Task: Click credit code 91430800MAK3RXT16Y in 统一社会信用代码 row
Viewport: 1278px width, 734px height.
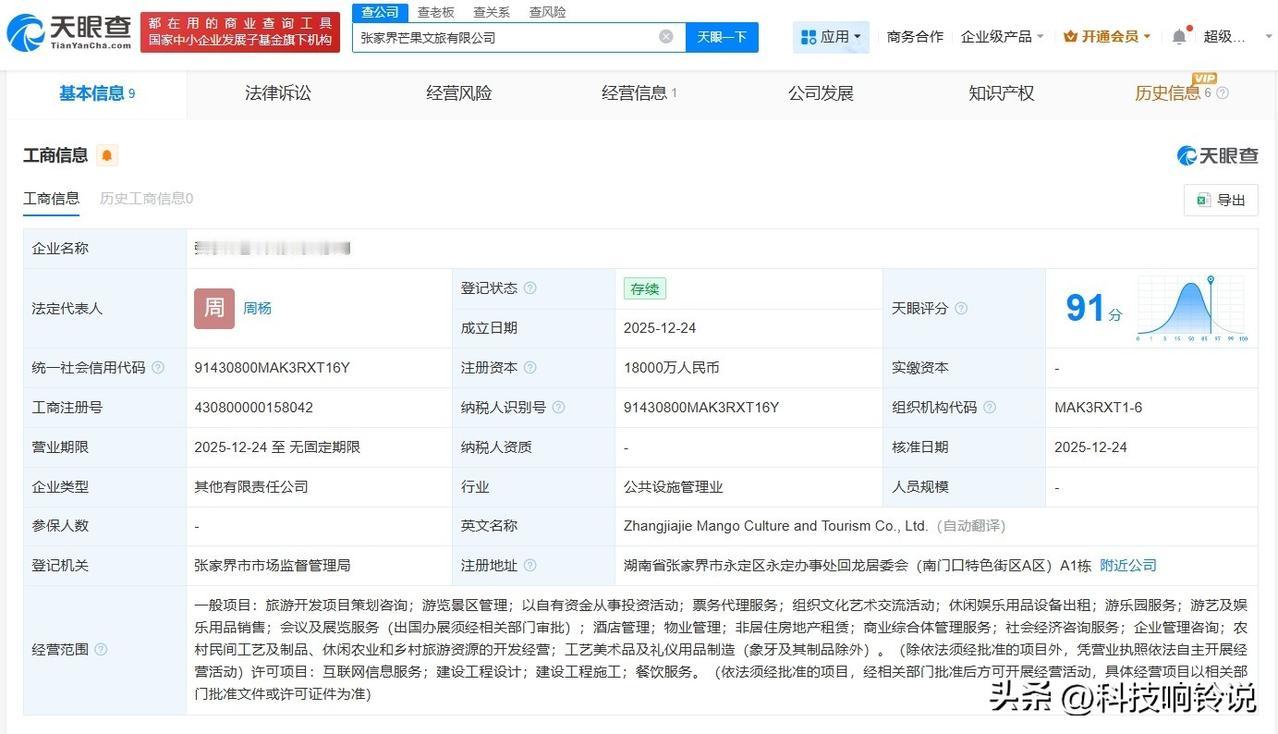Action: point(272,368)
